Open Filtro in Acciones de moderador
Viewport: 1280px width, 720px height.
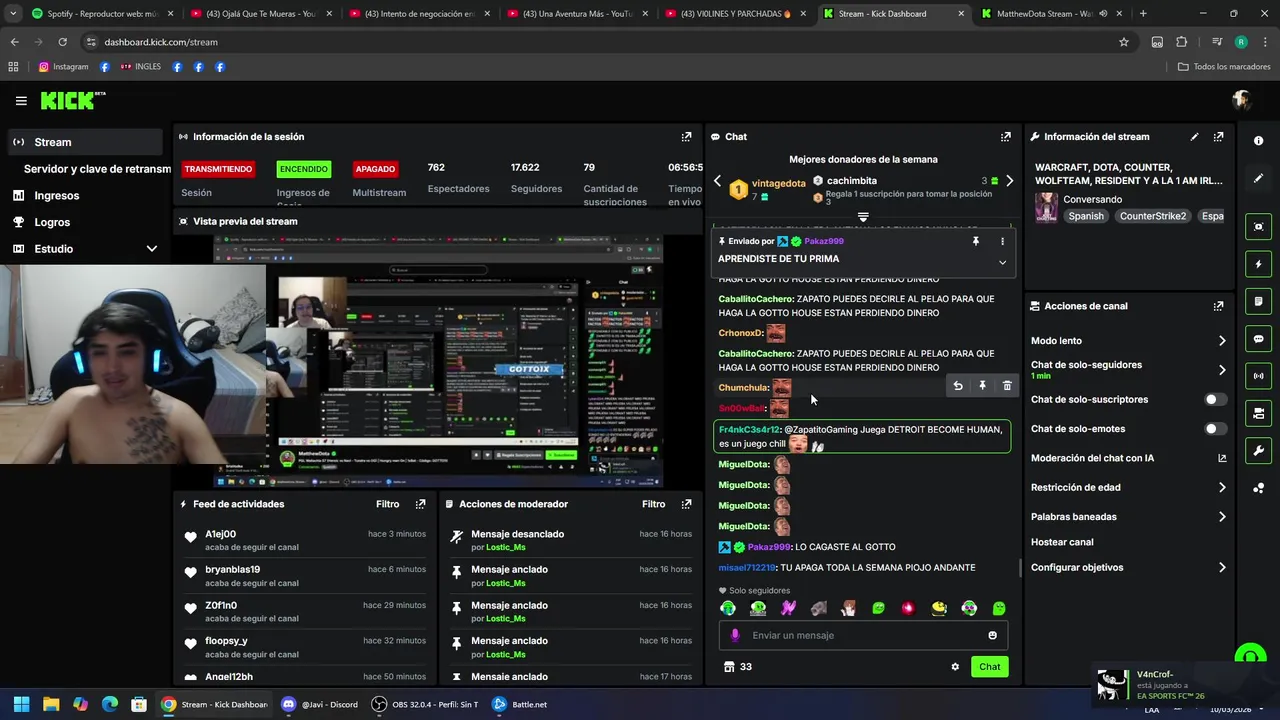[x=653, y=504]
